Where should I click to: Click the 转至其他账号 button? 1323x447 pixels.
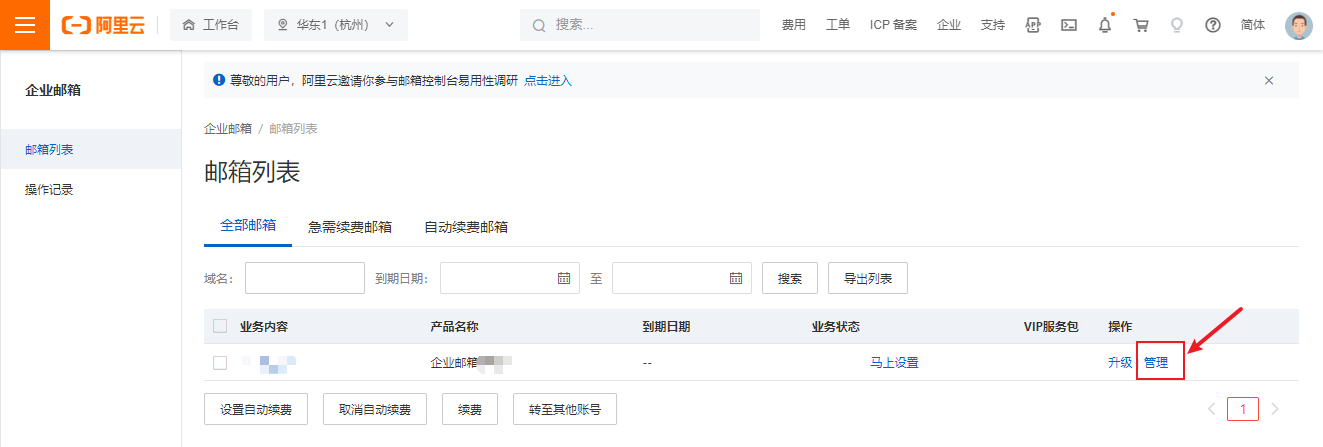565,409
